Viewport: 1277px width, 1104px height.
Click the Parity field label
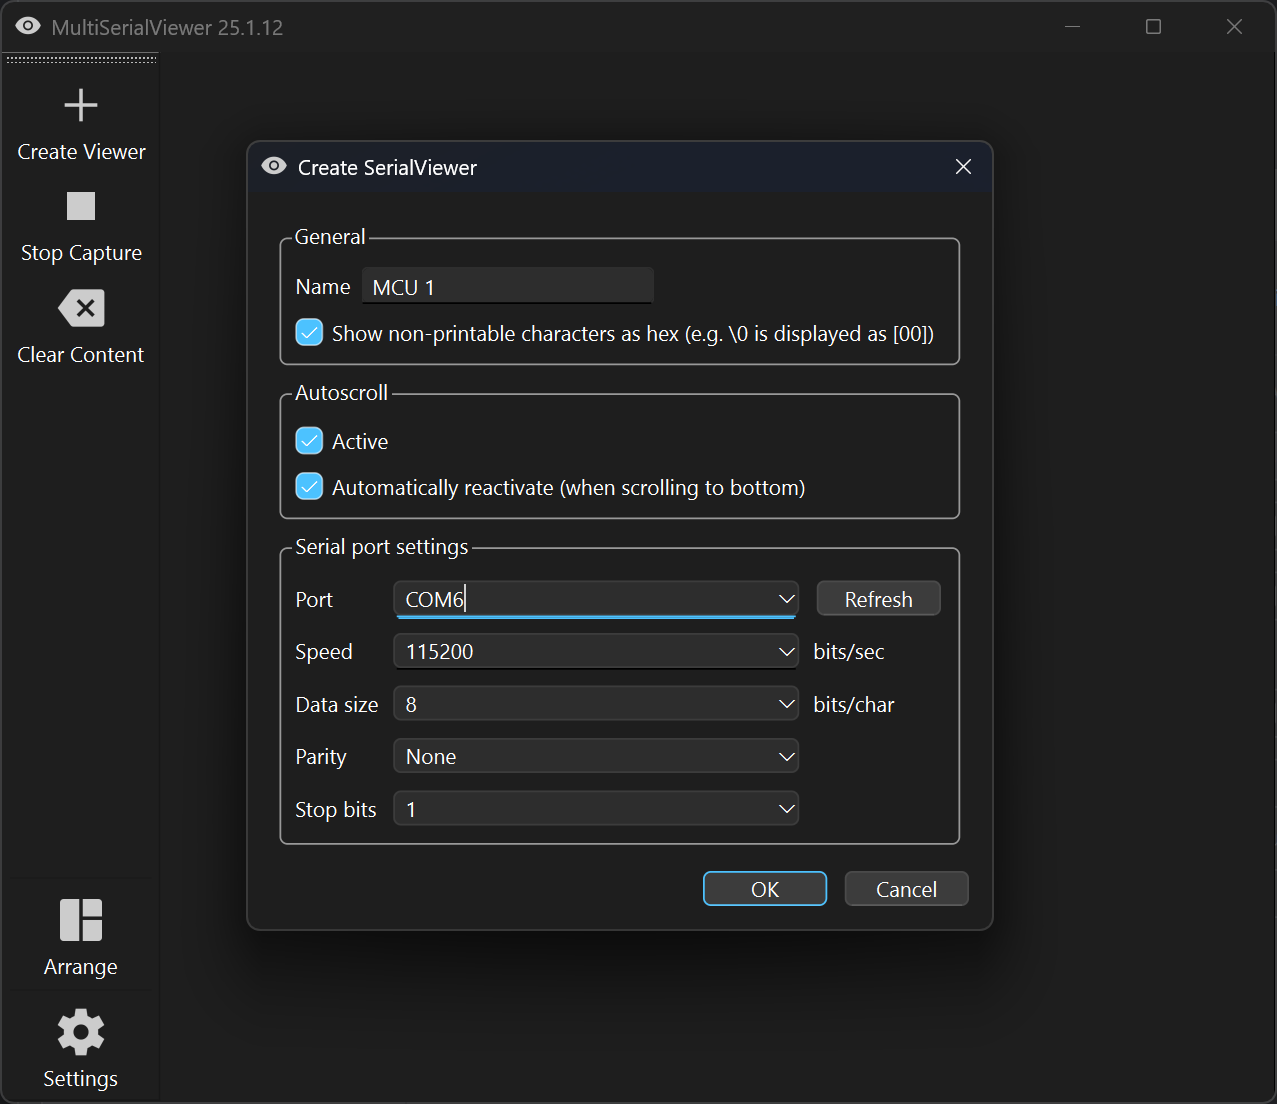point(321,757)
